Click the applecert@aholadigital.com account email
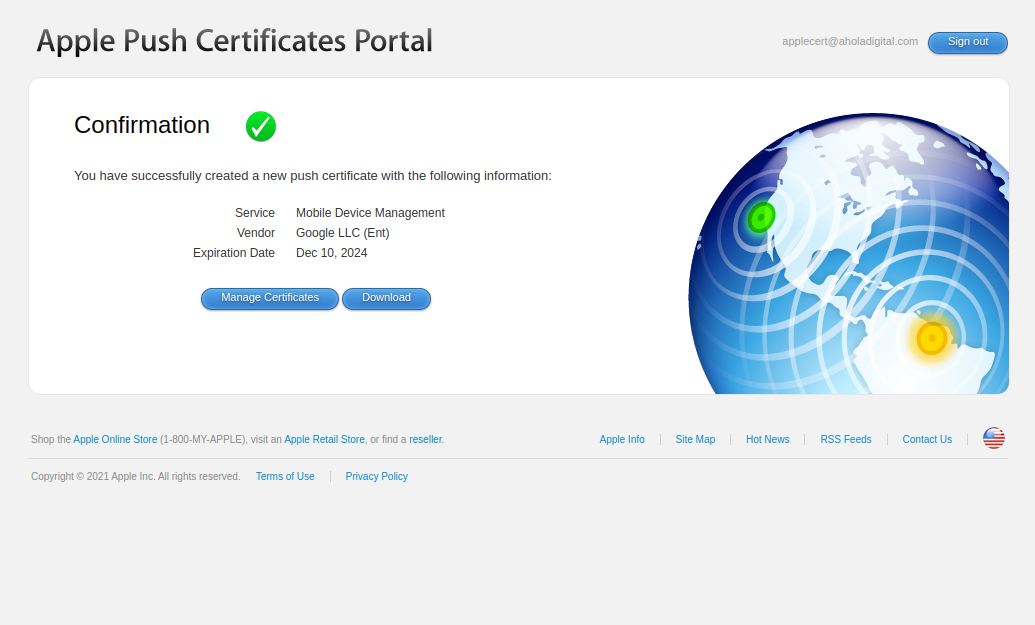Screen dimensions: 1035x625 850,42
